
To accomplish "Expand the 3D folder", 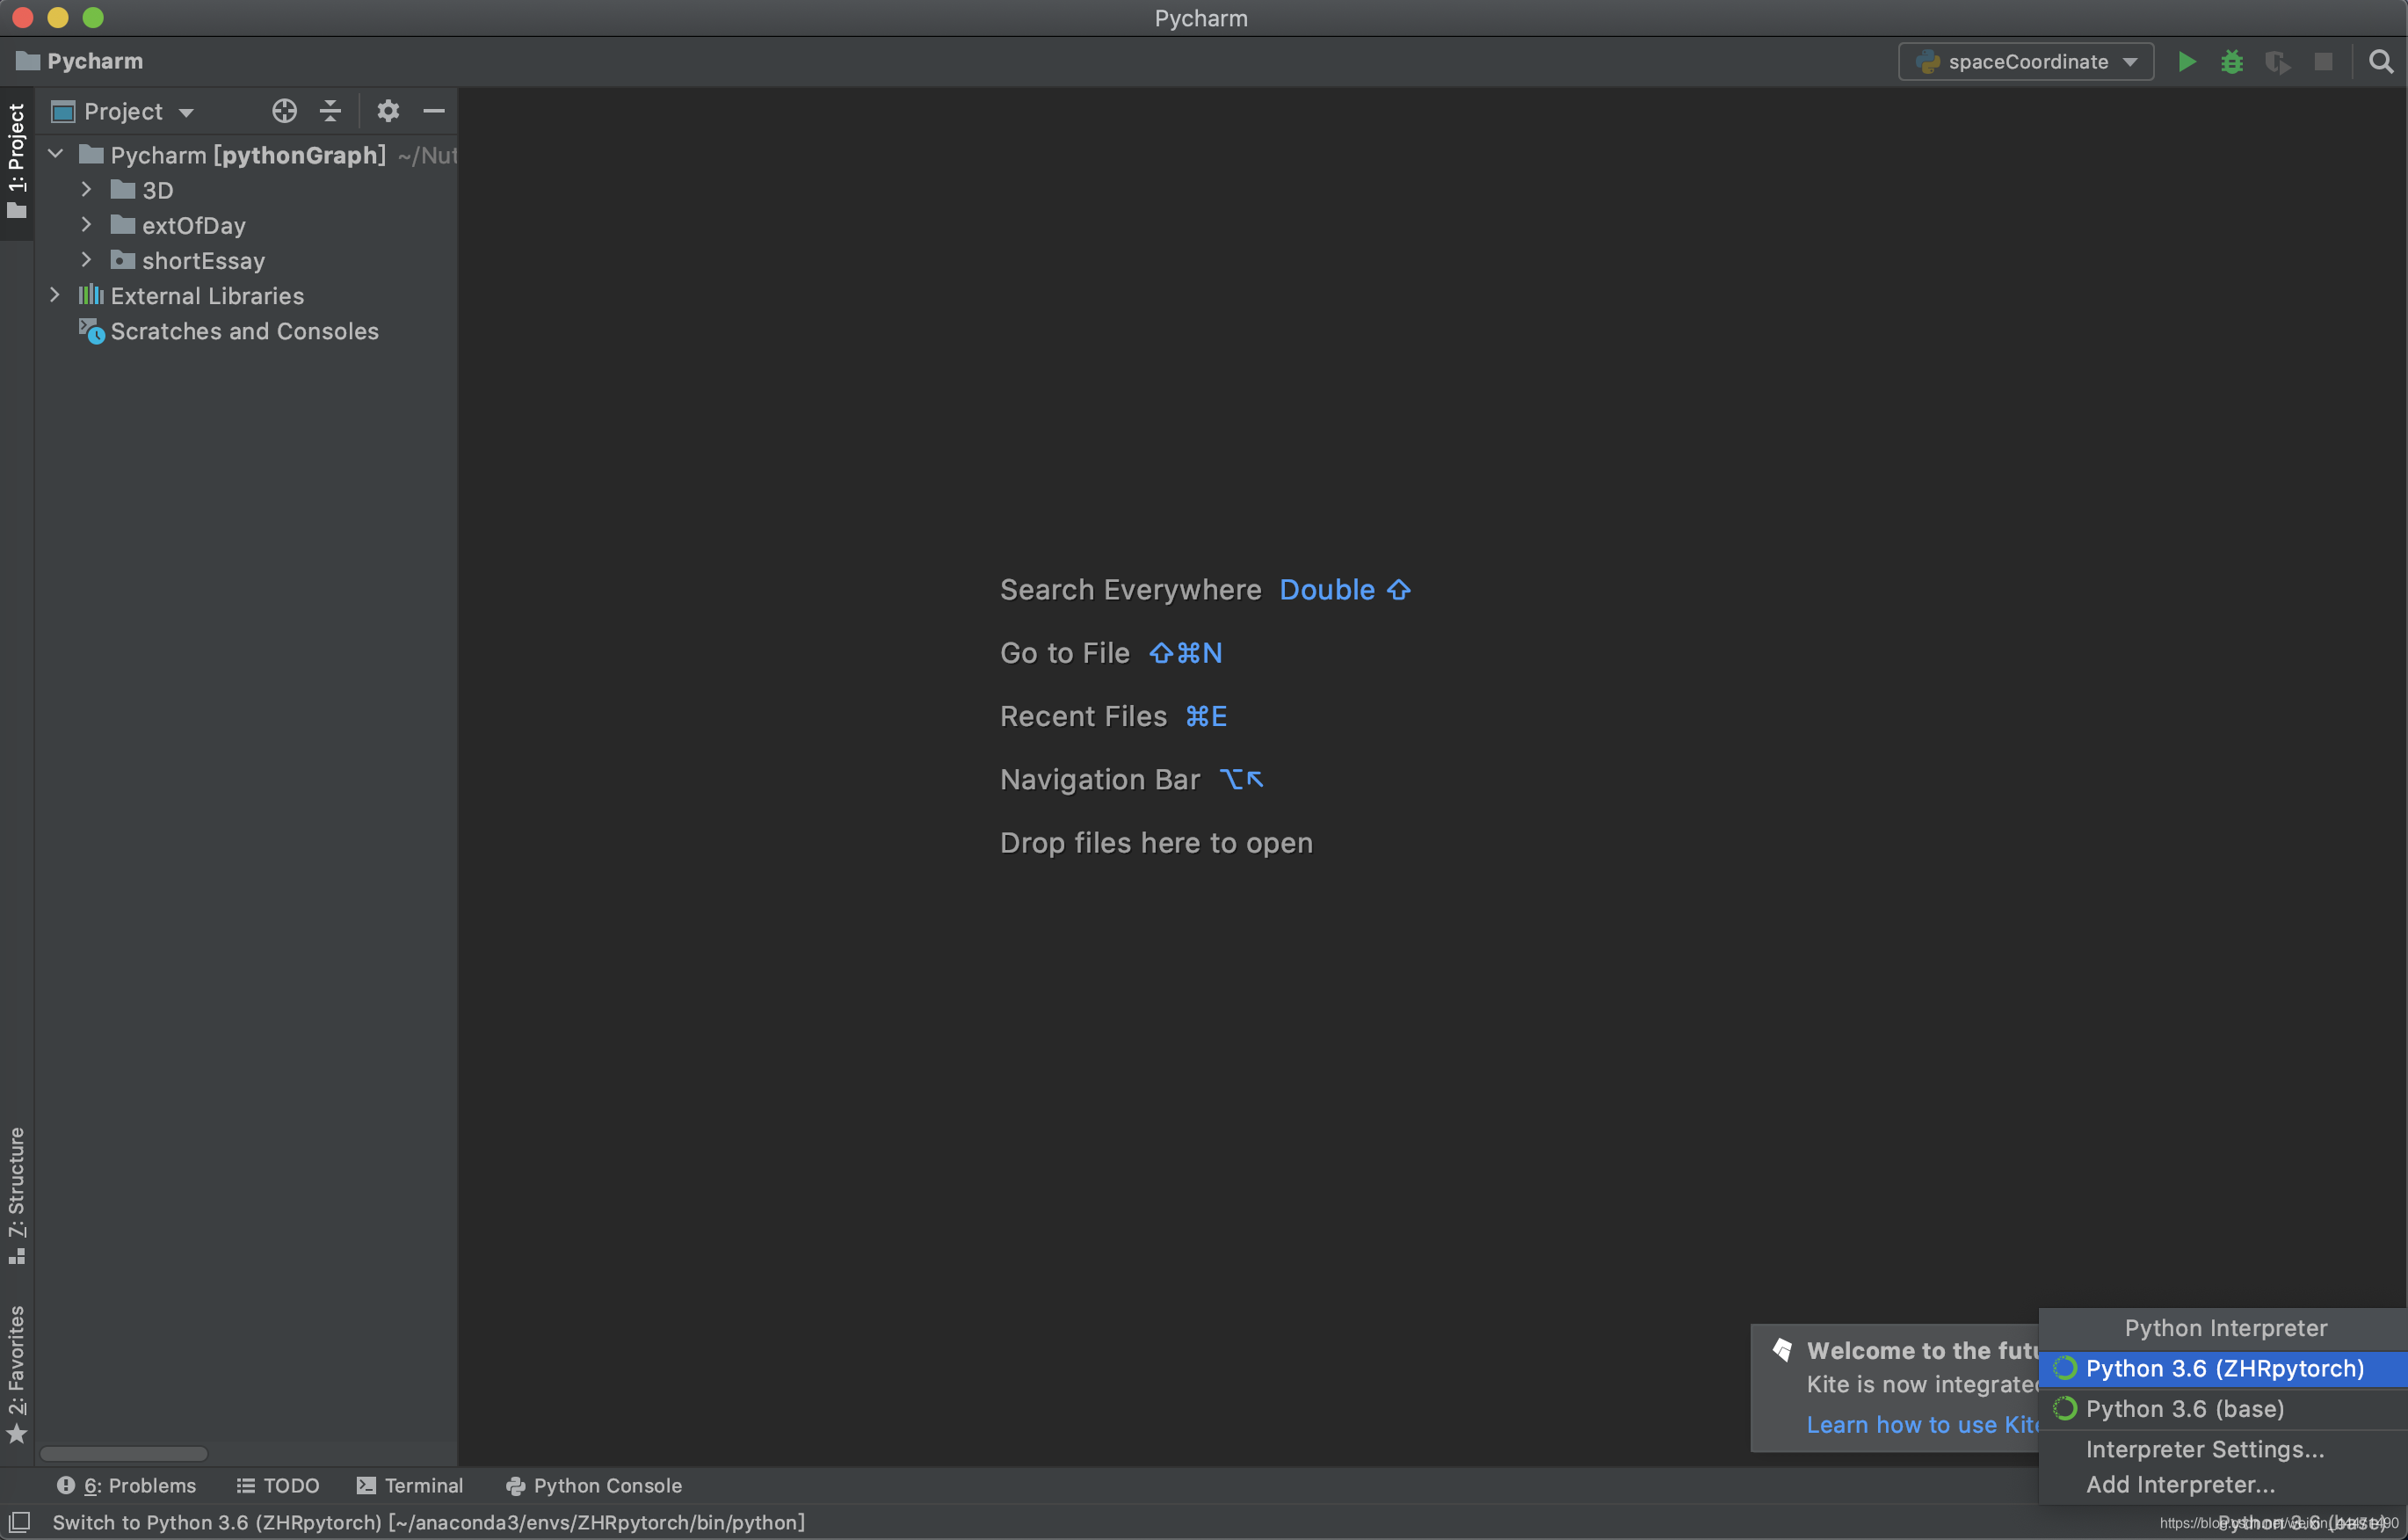I will click(x=86, y=190).
